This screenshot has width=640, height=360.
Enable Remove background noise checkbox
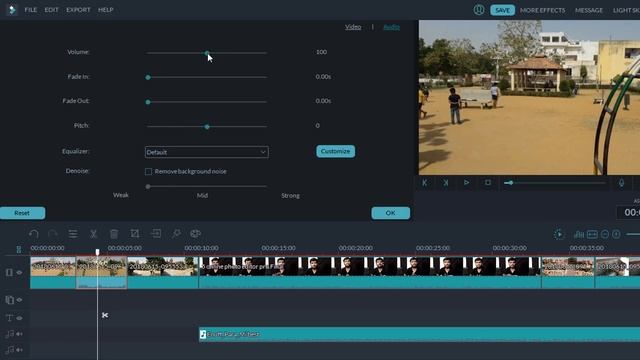point(148,171)
